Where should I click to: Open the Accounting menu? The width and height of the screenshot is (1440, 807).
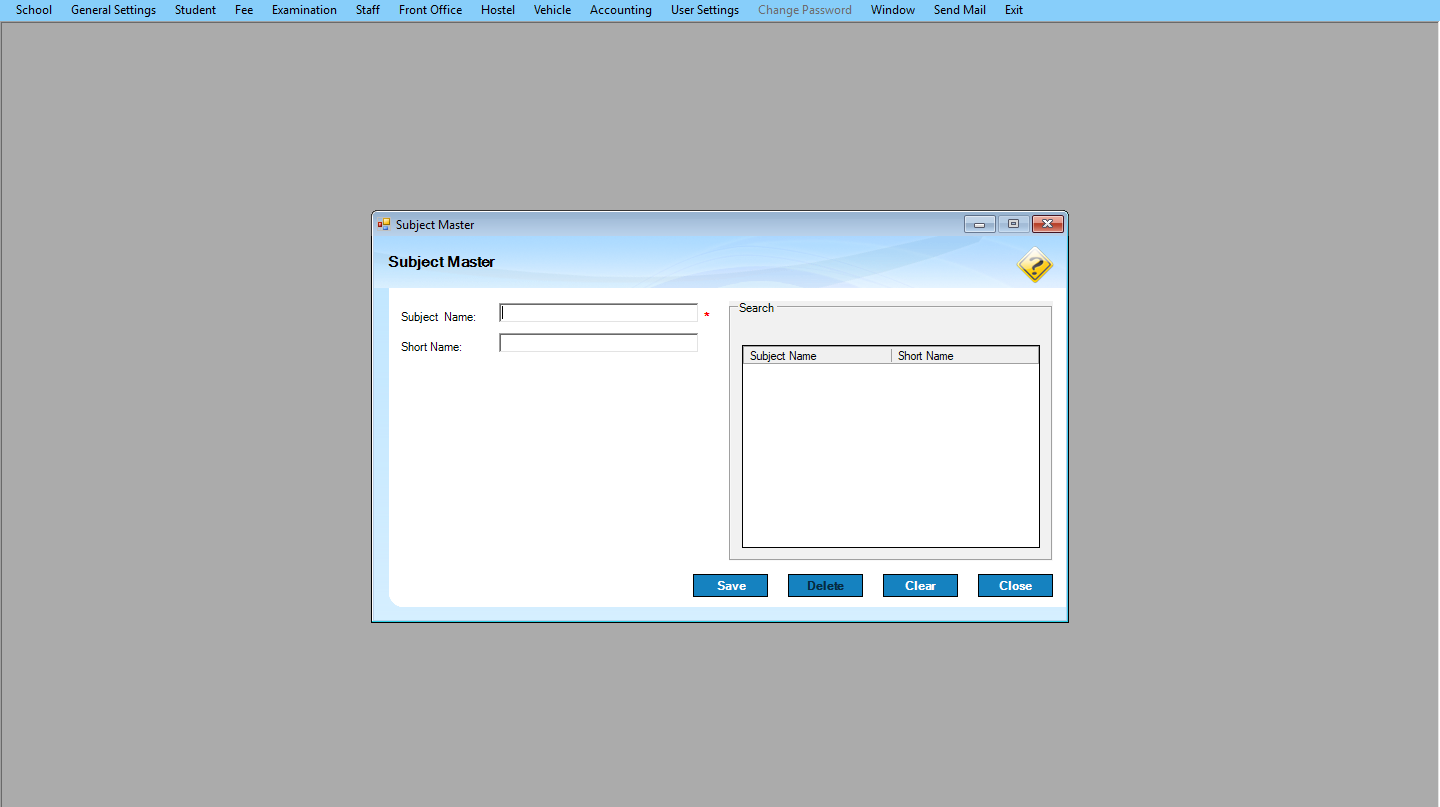(x=620, y=10)
